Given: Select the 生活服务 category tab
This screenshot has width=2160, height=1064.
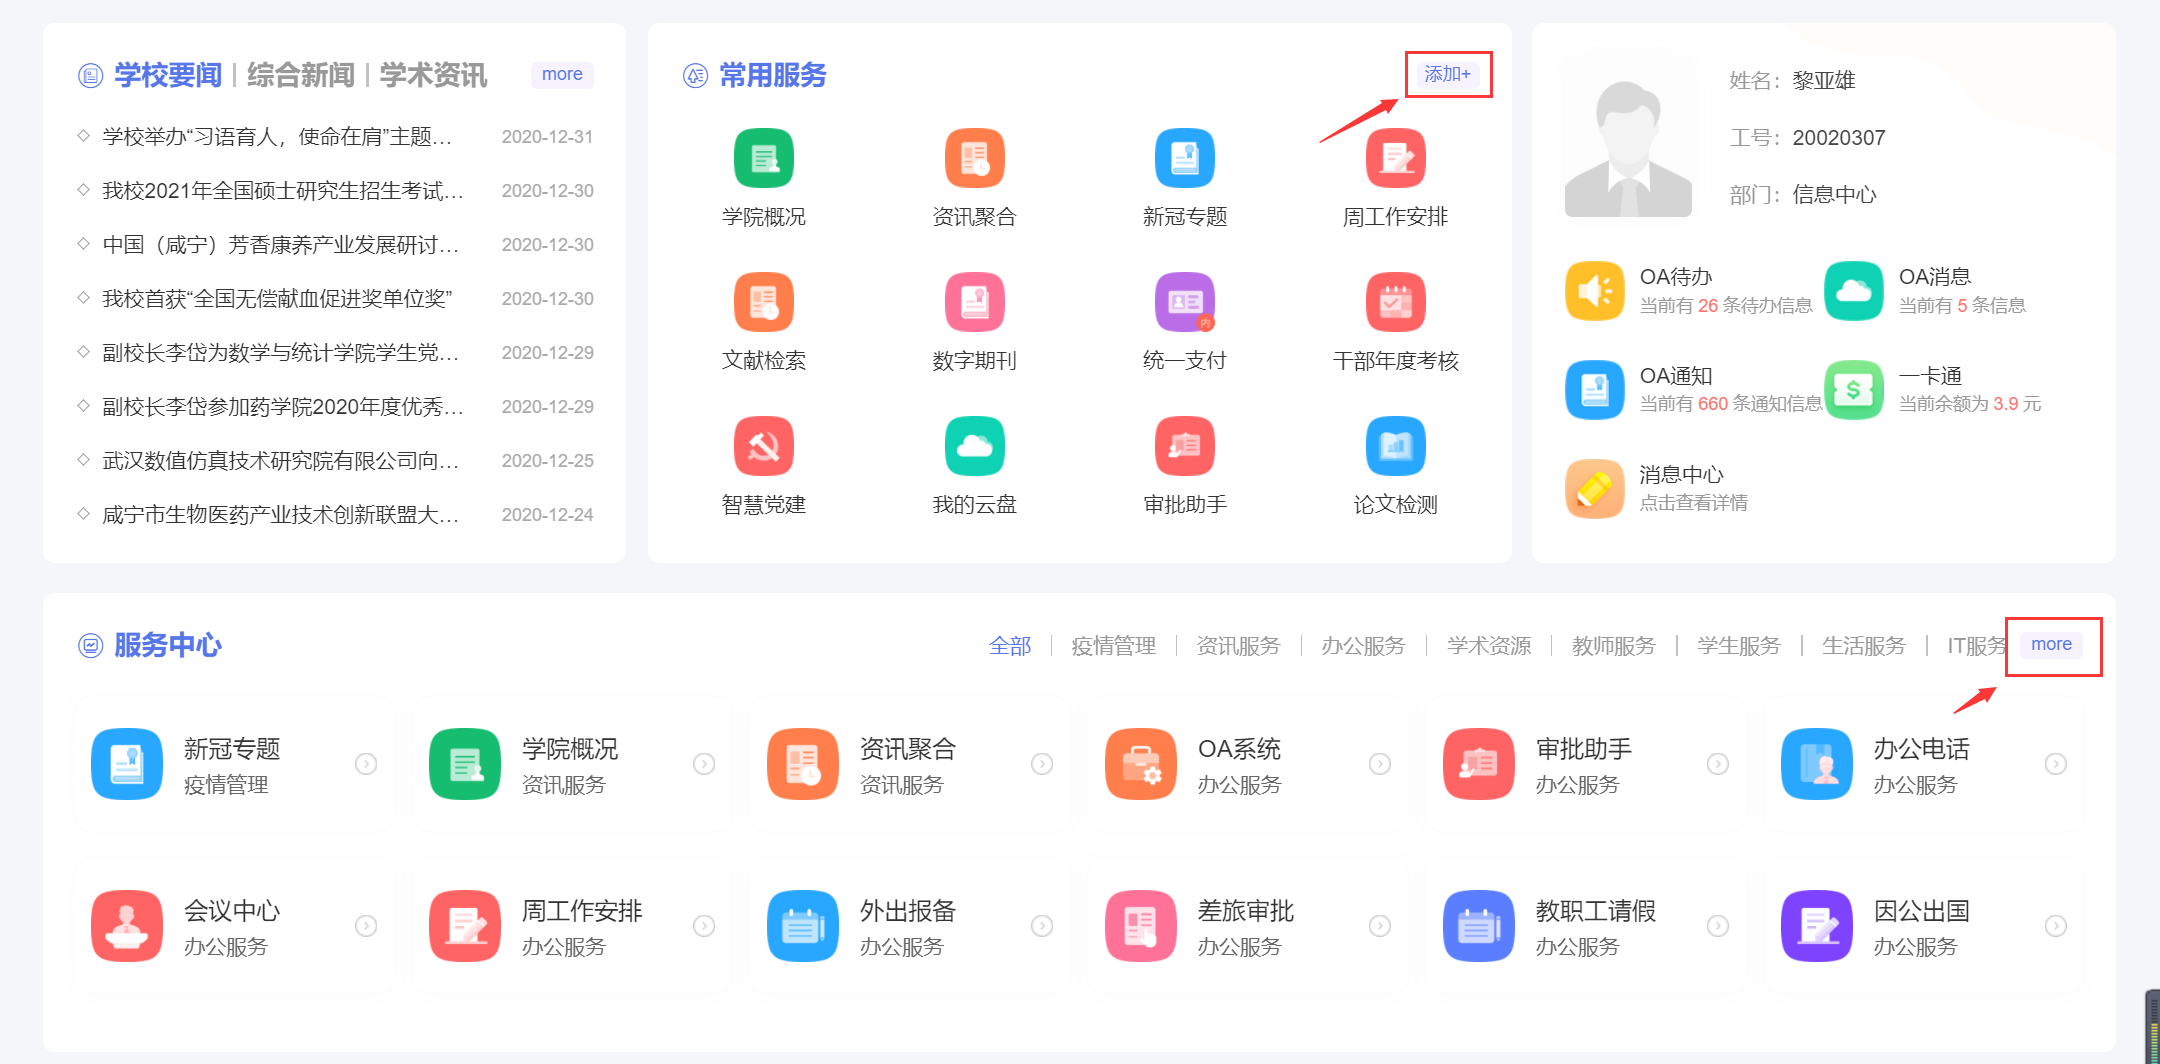Looking at the screenshot, I should coord(1864,646).
